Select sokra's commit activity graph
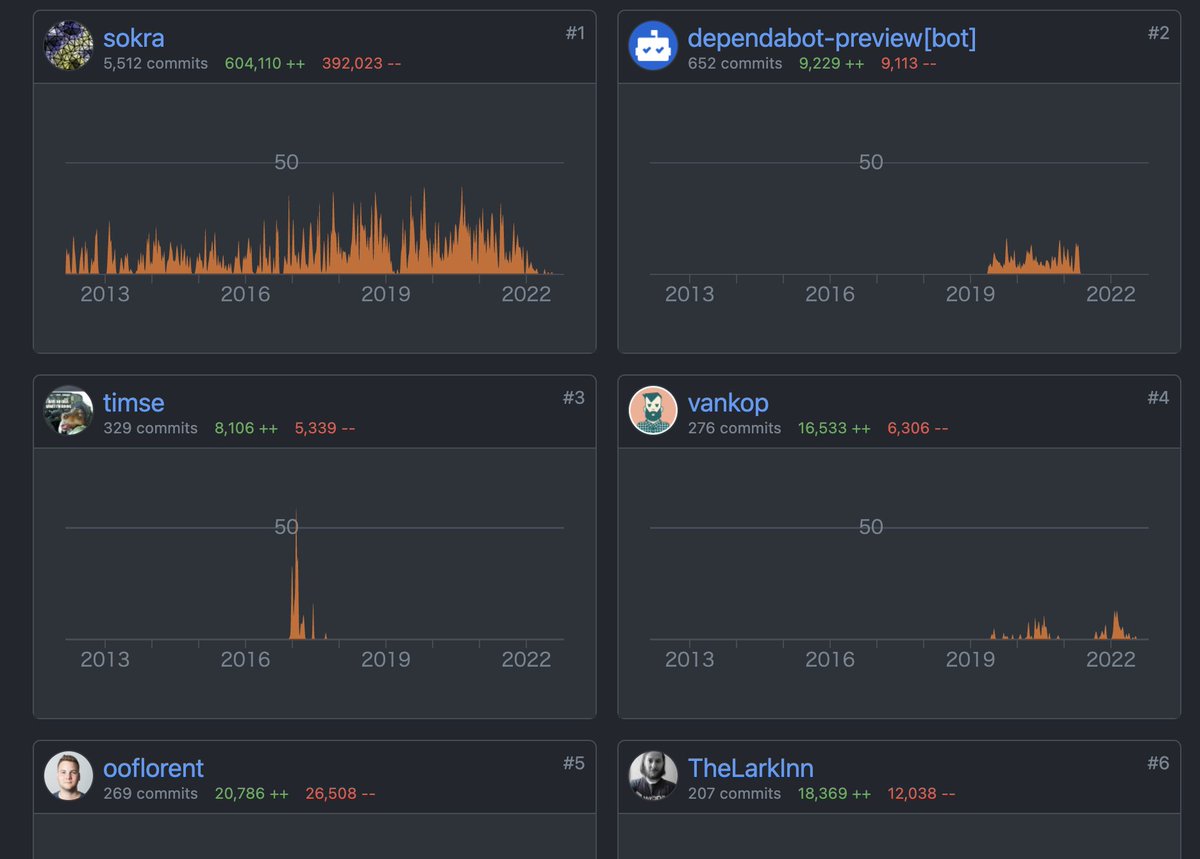 click(x=315, y=232)
